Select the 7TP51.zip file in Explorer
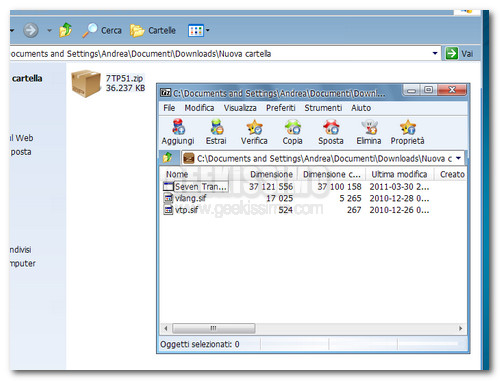The image size is (500, 381). tap(108, 83)
